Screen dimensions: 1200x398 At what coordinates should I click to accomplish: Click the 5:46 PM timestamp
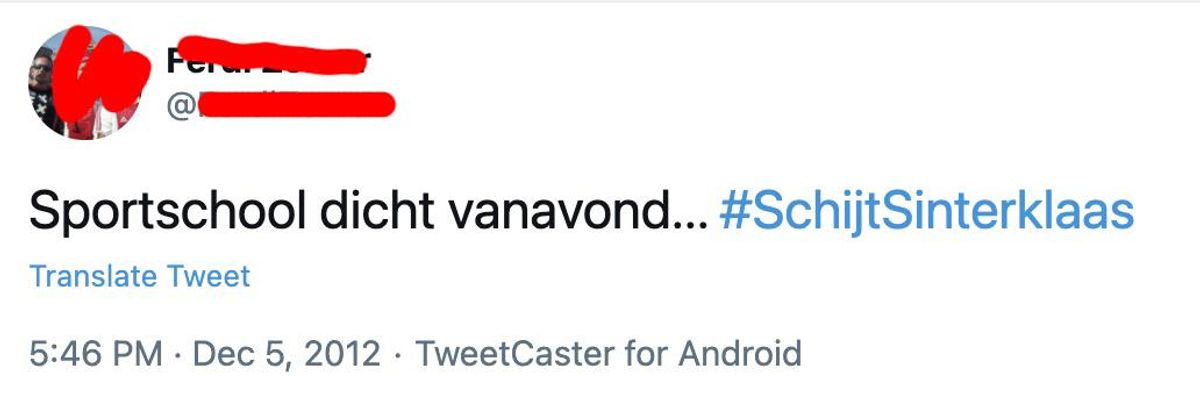(x=95, y=353)
